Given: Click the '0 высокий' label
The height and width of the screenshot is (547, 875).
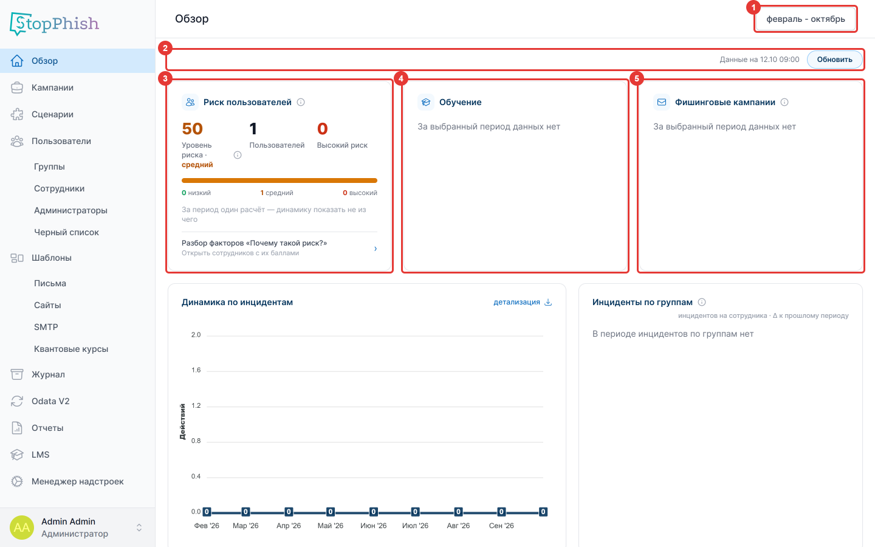Looking at the screenshot, I should pos(359,193).
